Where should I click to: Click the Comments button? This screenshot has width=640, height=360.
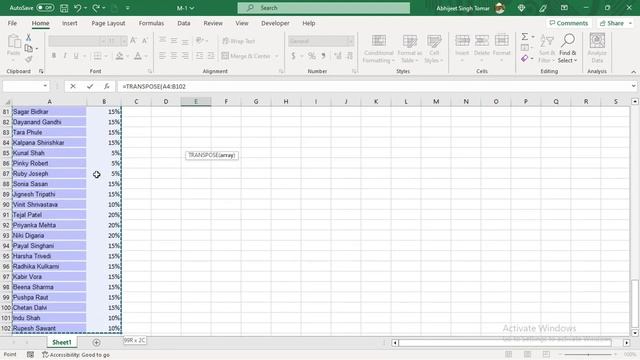coord(569,23)
